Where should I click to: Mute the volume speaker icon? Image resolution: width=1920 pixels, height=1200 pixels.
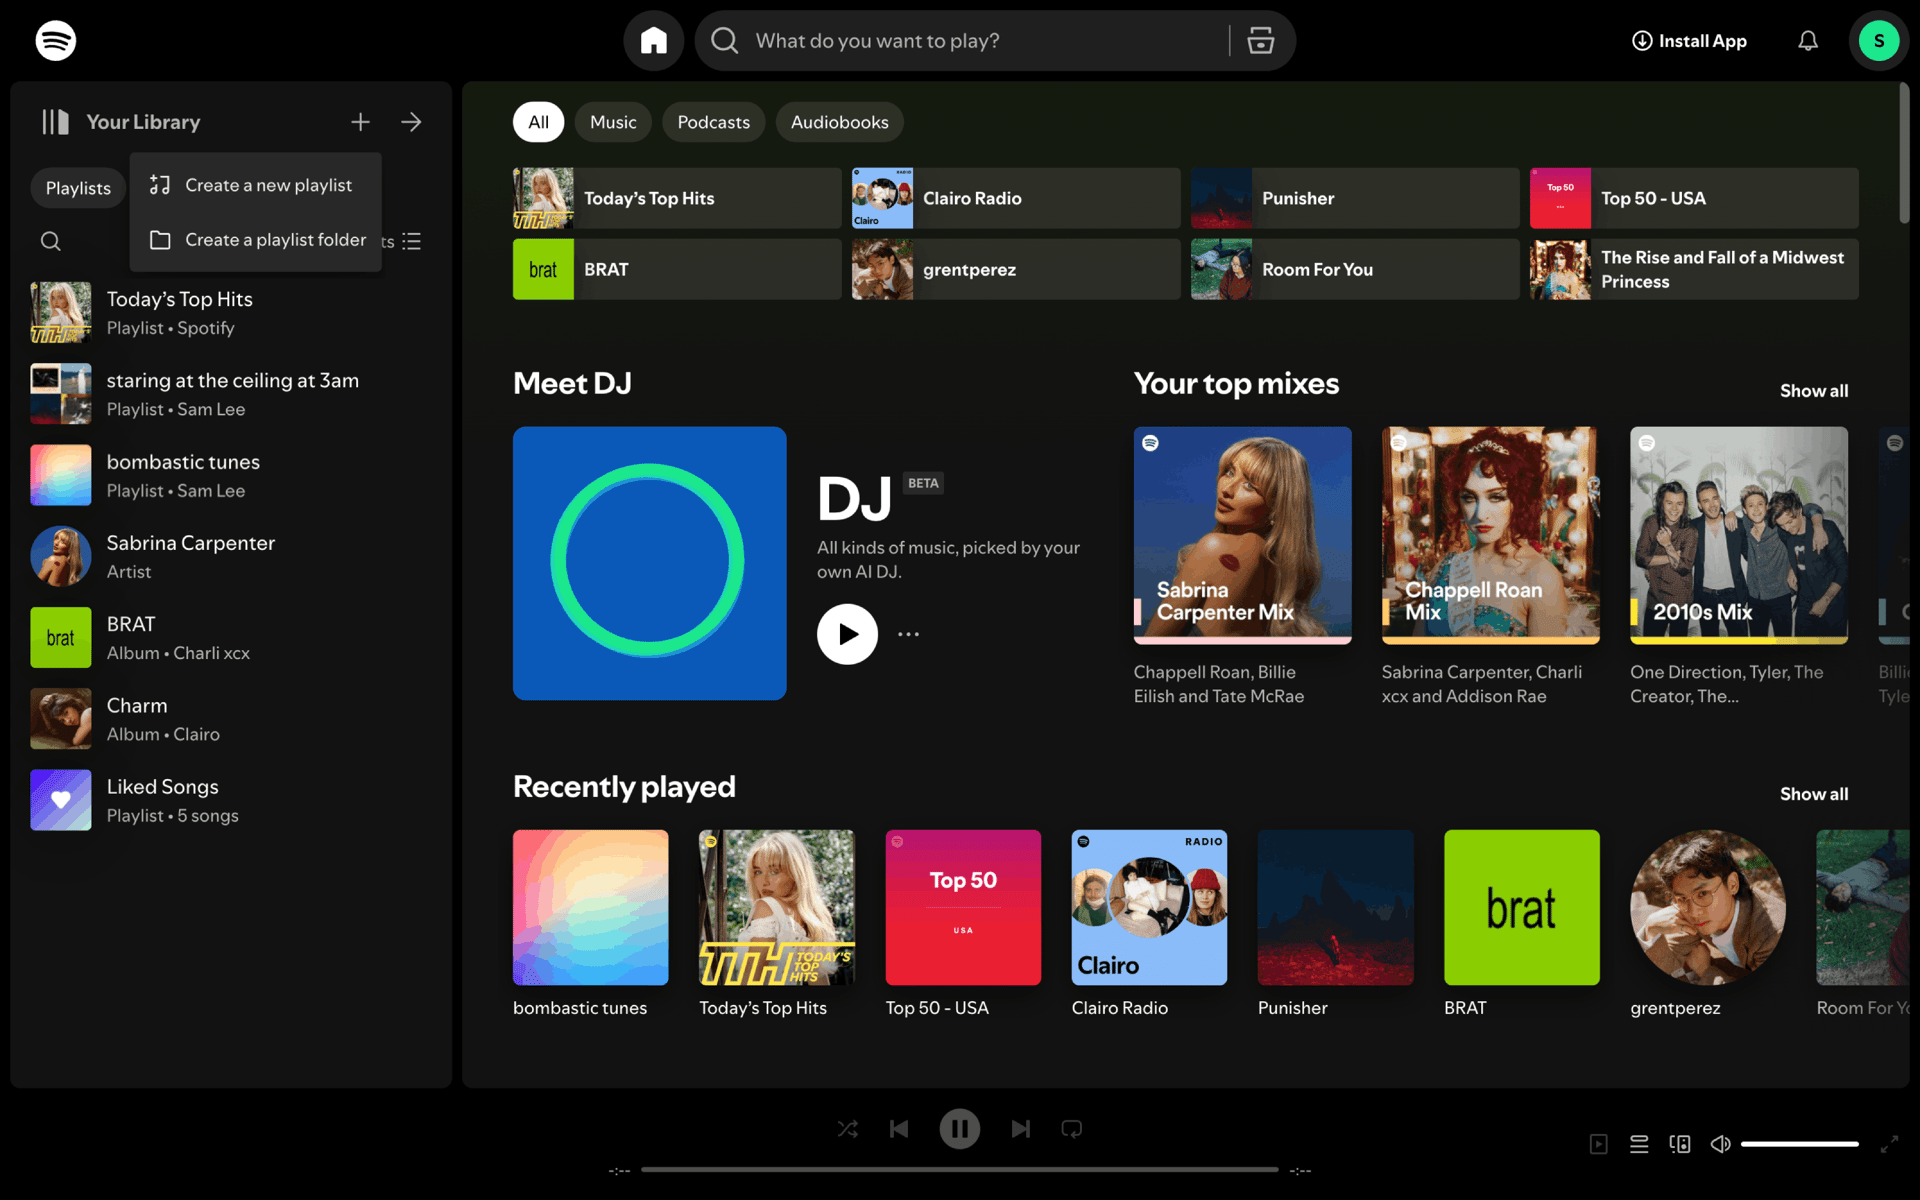point(1720,1144)
